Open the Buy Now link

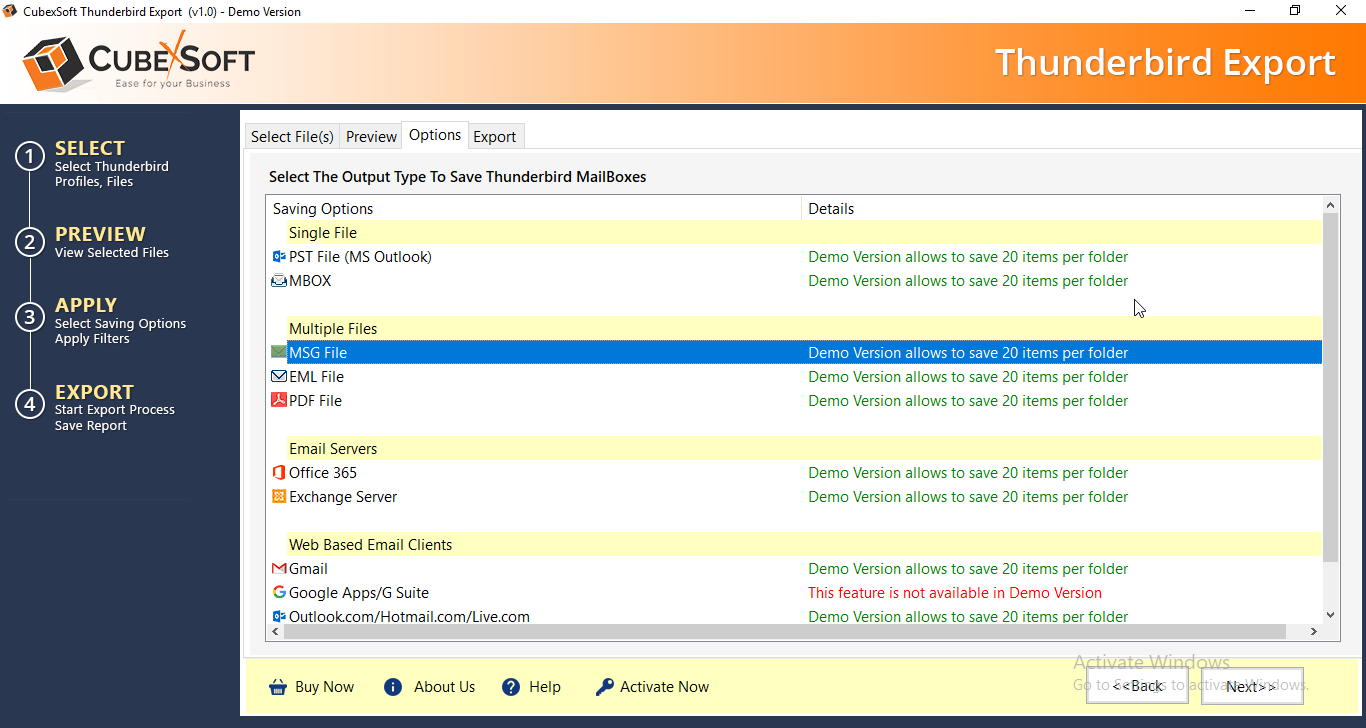[x=324, y=687]
